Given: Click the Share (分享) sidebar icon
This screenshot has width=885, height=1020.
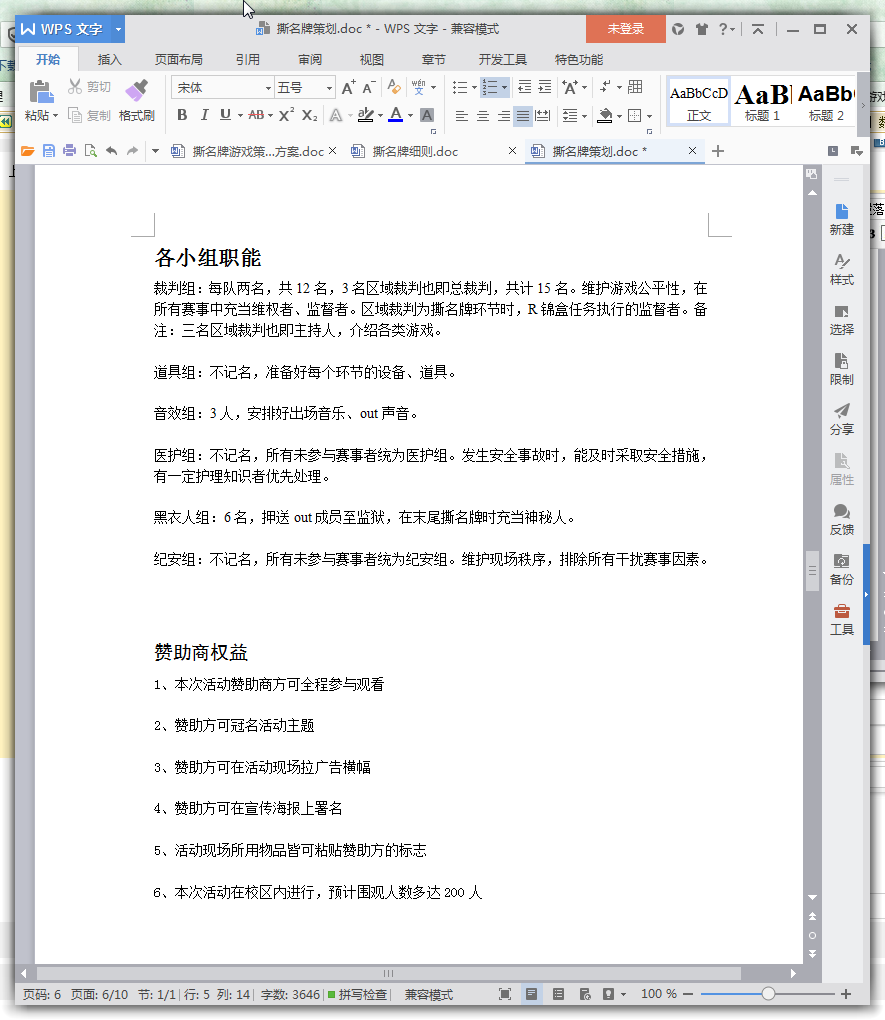Looking at the screenshot, I should 841,420.
